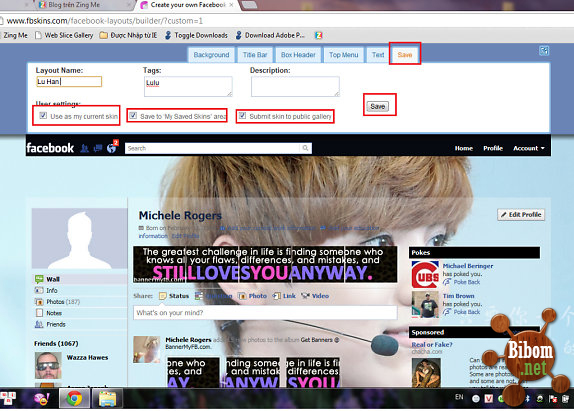Screen dimensions: 574x411
Task: Click Tim Brown's poke thumbnail
Action: click(x=425, y=304)
